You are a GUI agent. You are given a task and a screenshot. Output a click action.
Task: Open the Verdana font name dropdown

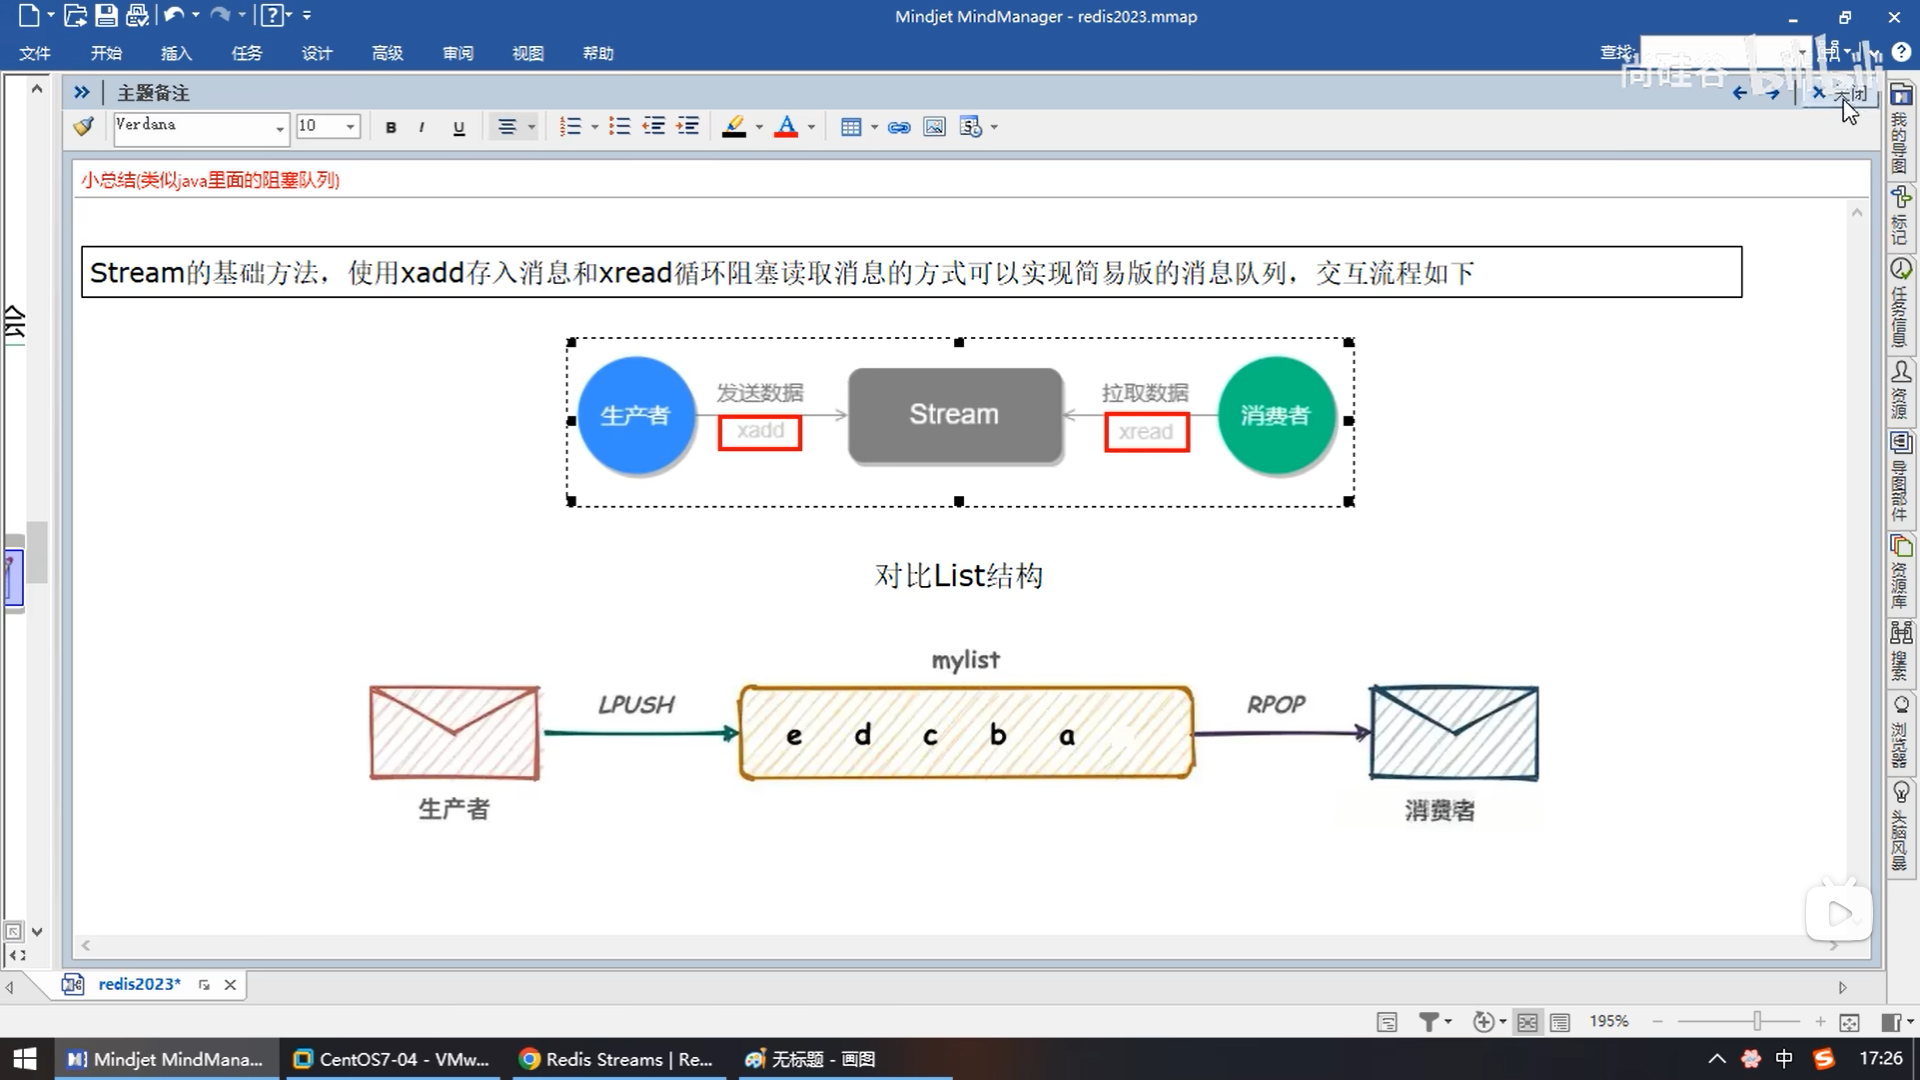pyautogui.click(x=280, y=128)
